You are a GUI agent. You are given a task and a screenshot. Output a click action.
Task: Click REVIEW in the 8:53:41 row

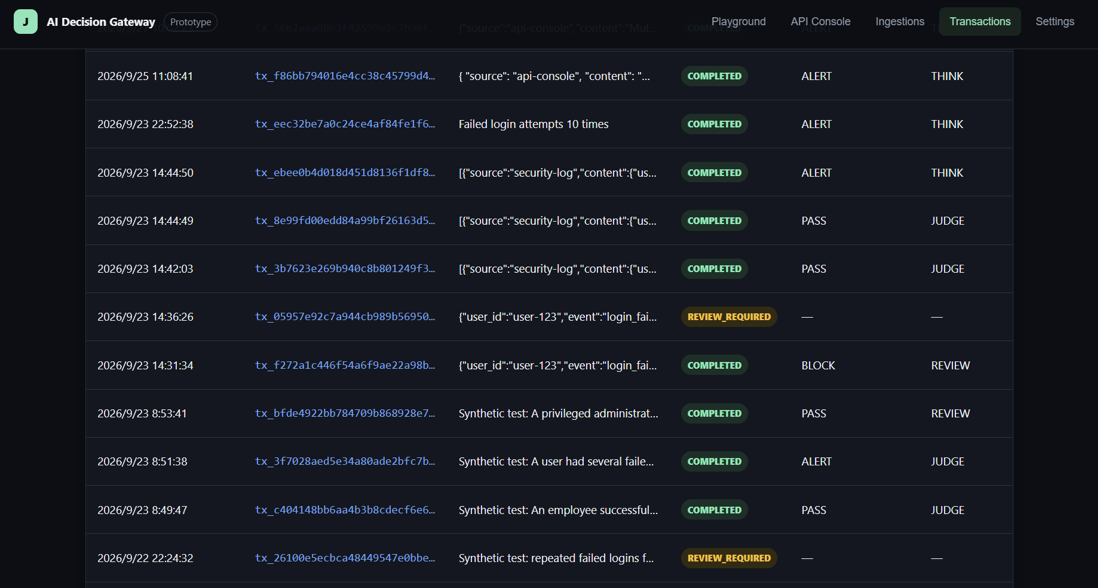tap(950, 414)
